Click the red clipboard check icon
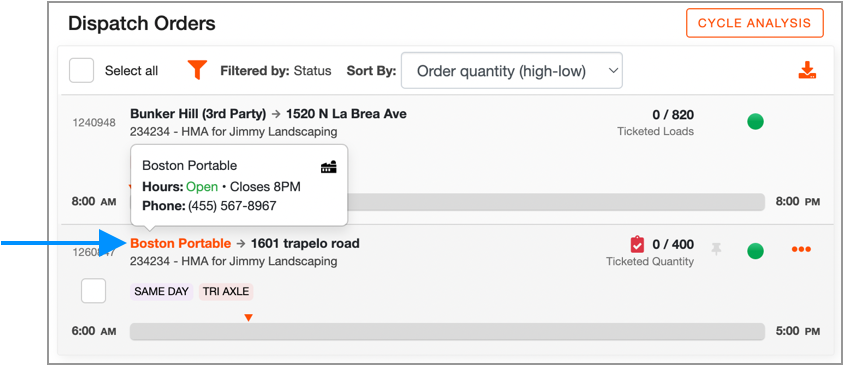Screen dimensions: 844x366 (637, 245)
